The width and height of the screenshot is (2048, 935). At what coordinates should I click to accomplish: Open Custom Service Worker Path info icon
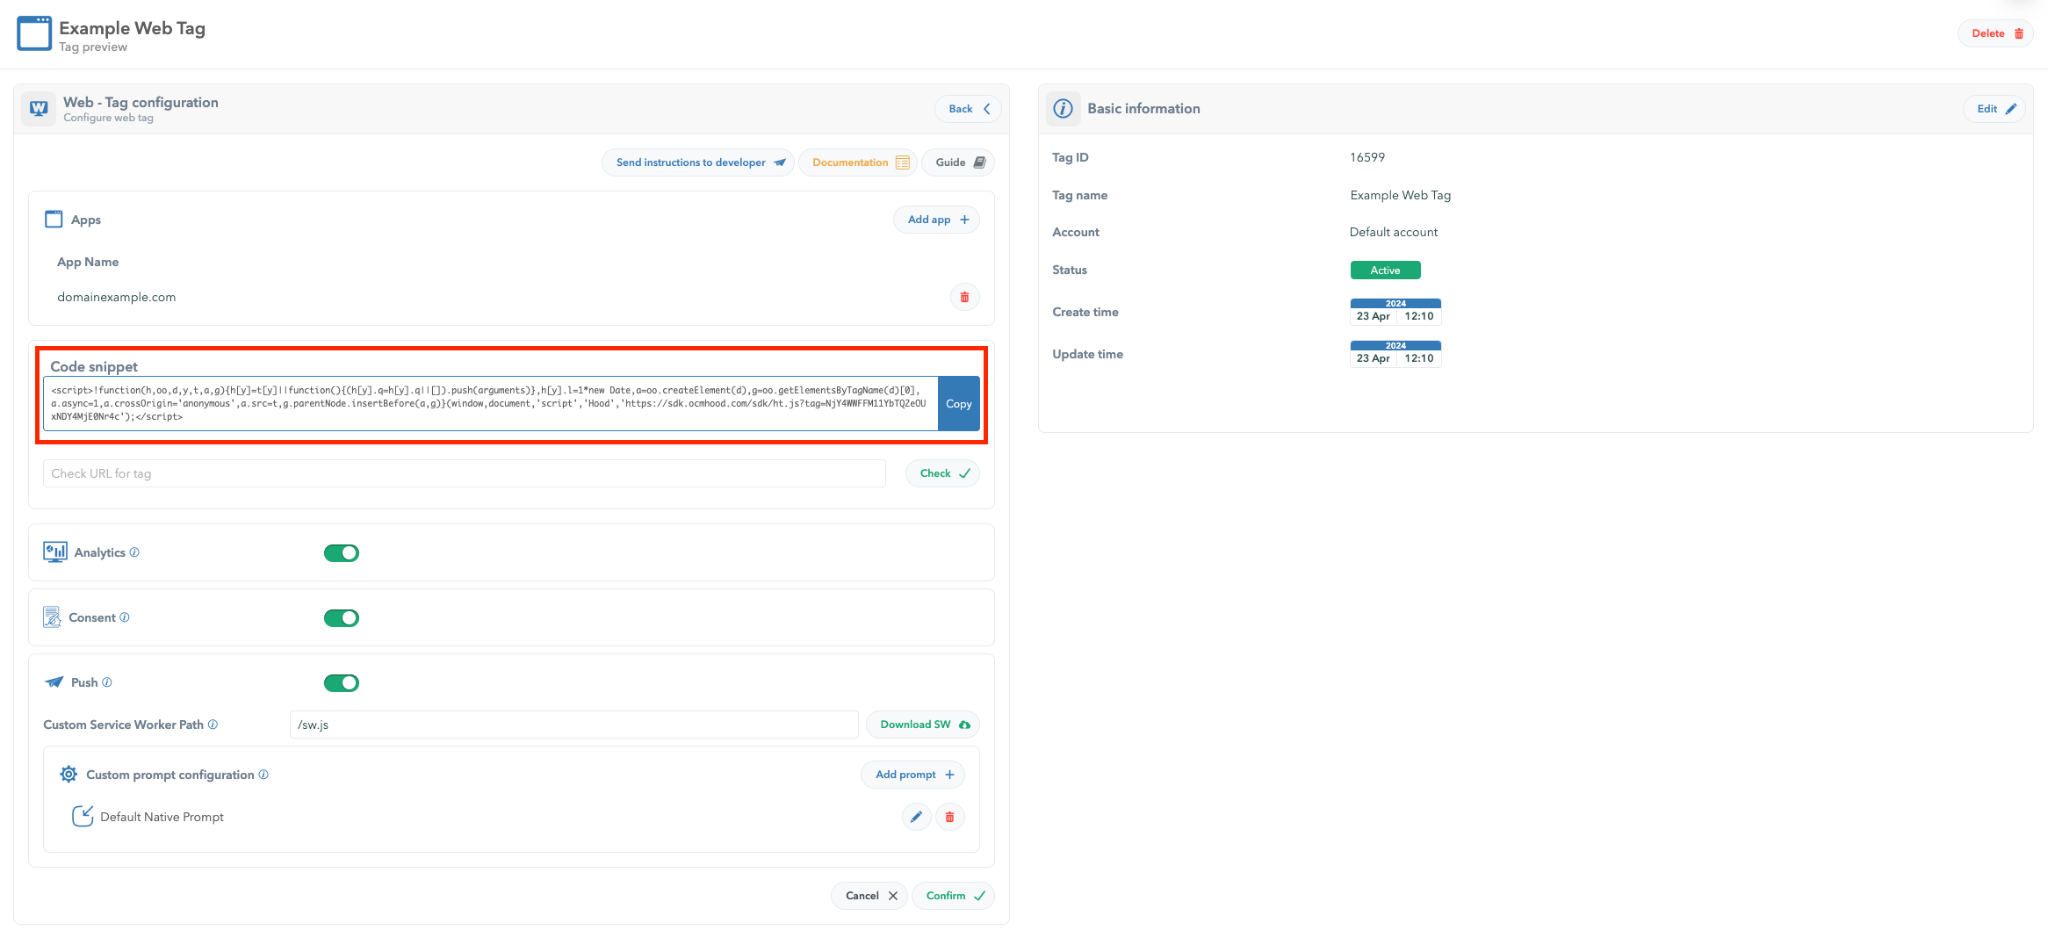pyautogui.click(x=213, y=724)
